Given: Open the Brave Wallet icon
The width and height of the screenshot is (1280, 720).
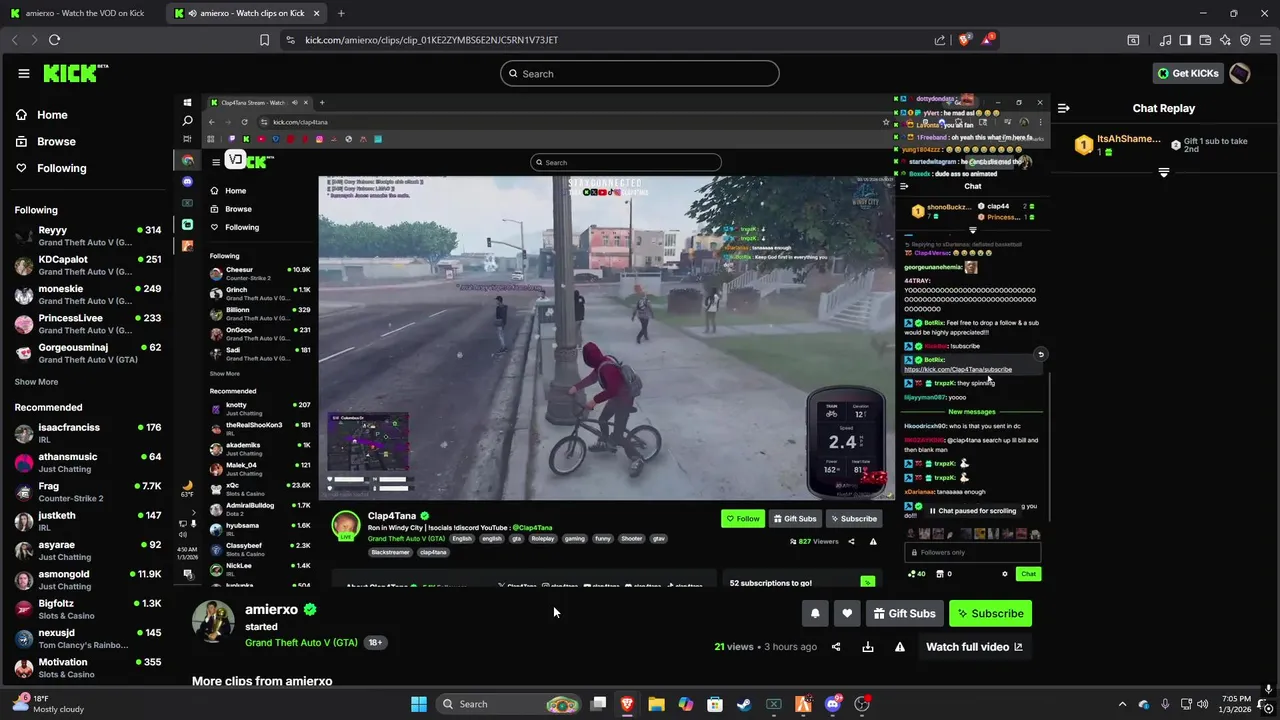Looking at the screenshot, I should 1205,40.
